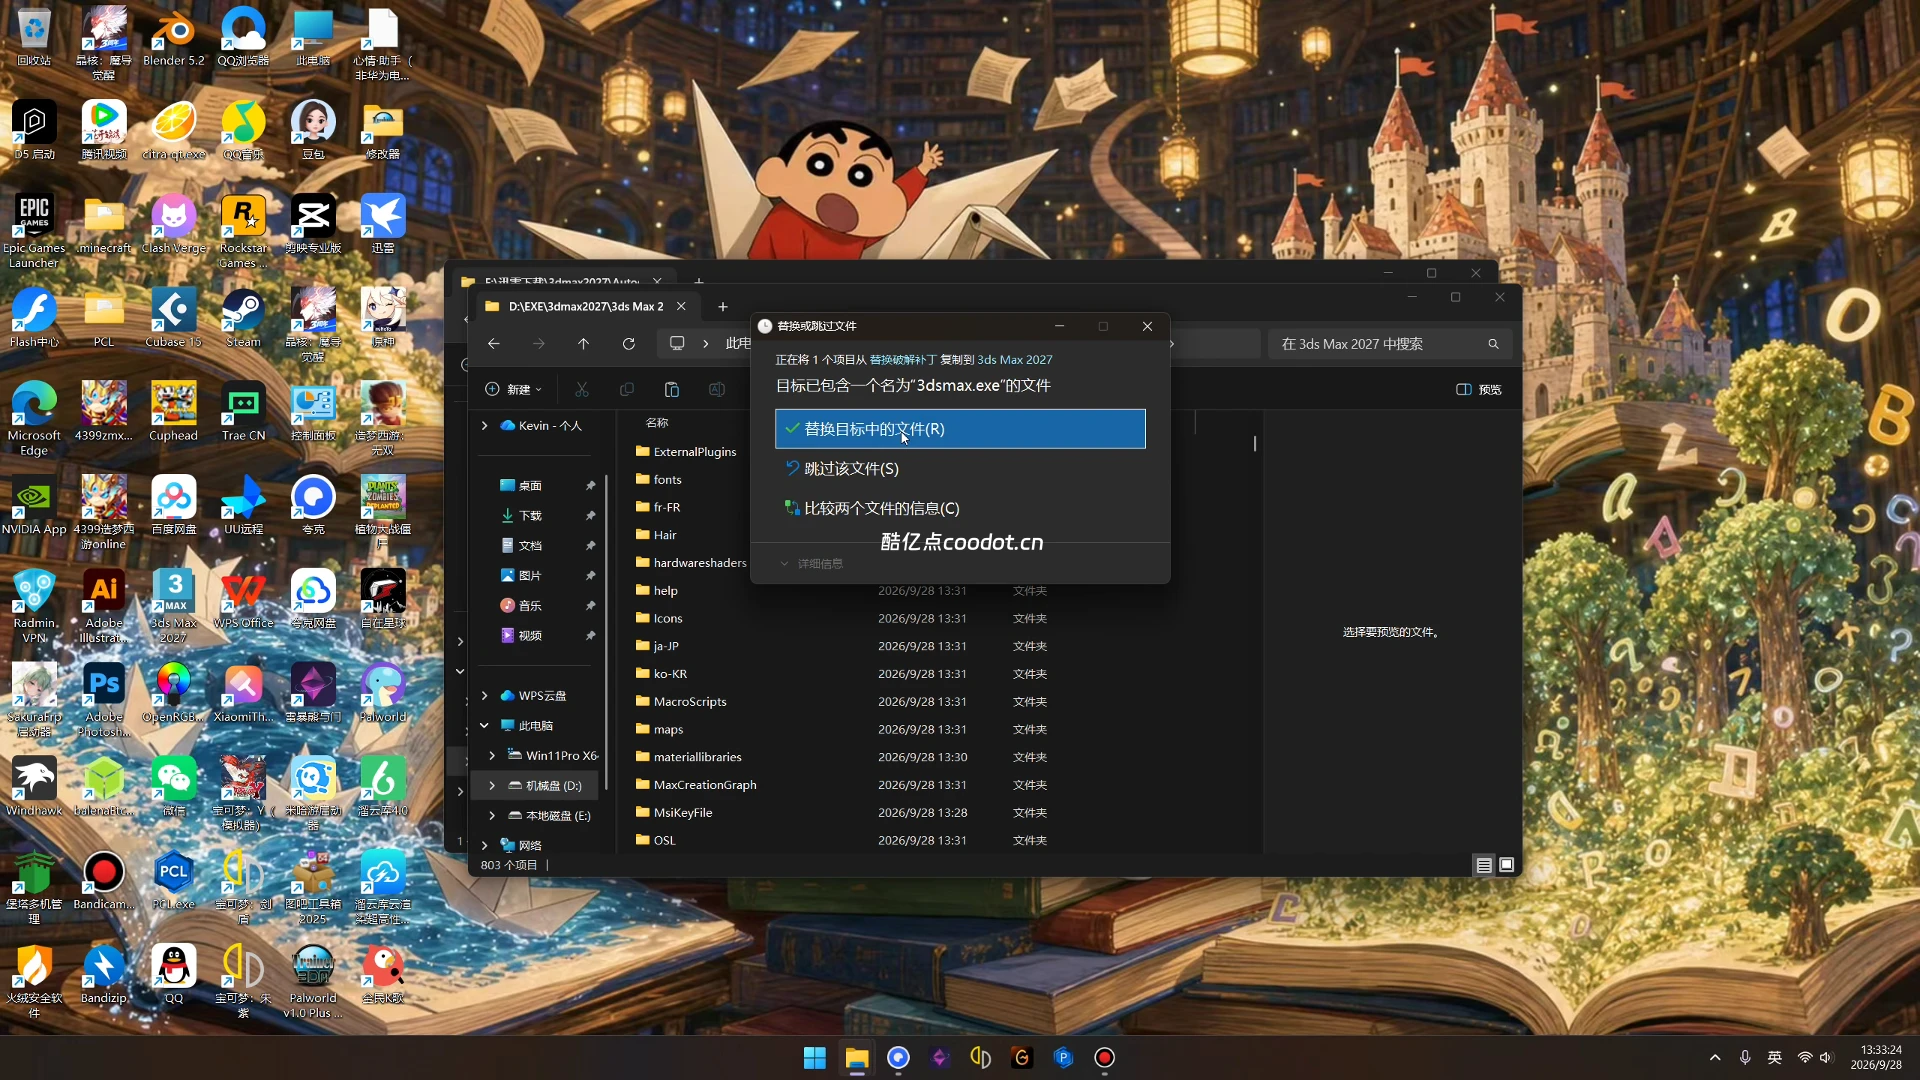
Task: Click the Explorer up-one-level arrow
Action: point(583,344)
